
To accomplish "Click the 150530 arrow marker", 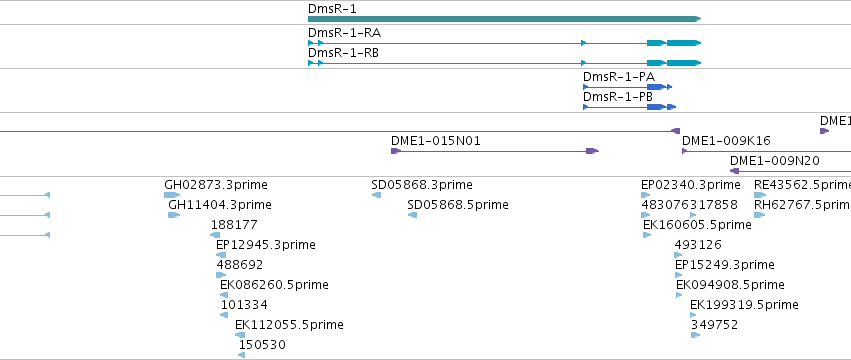I will click(x=242, y=355).
